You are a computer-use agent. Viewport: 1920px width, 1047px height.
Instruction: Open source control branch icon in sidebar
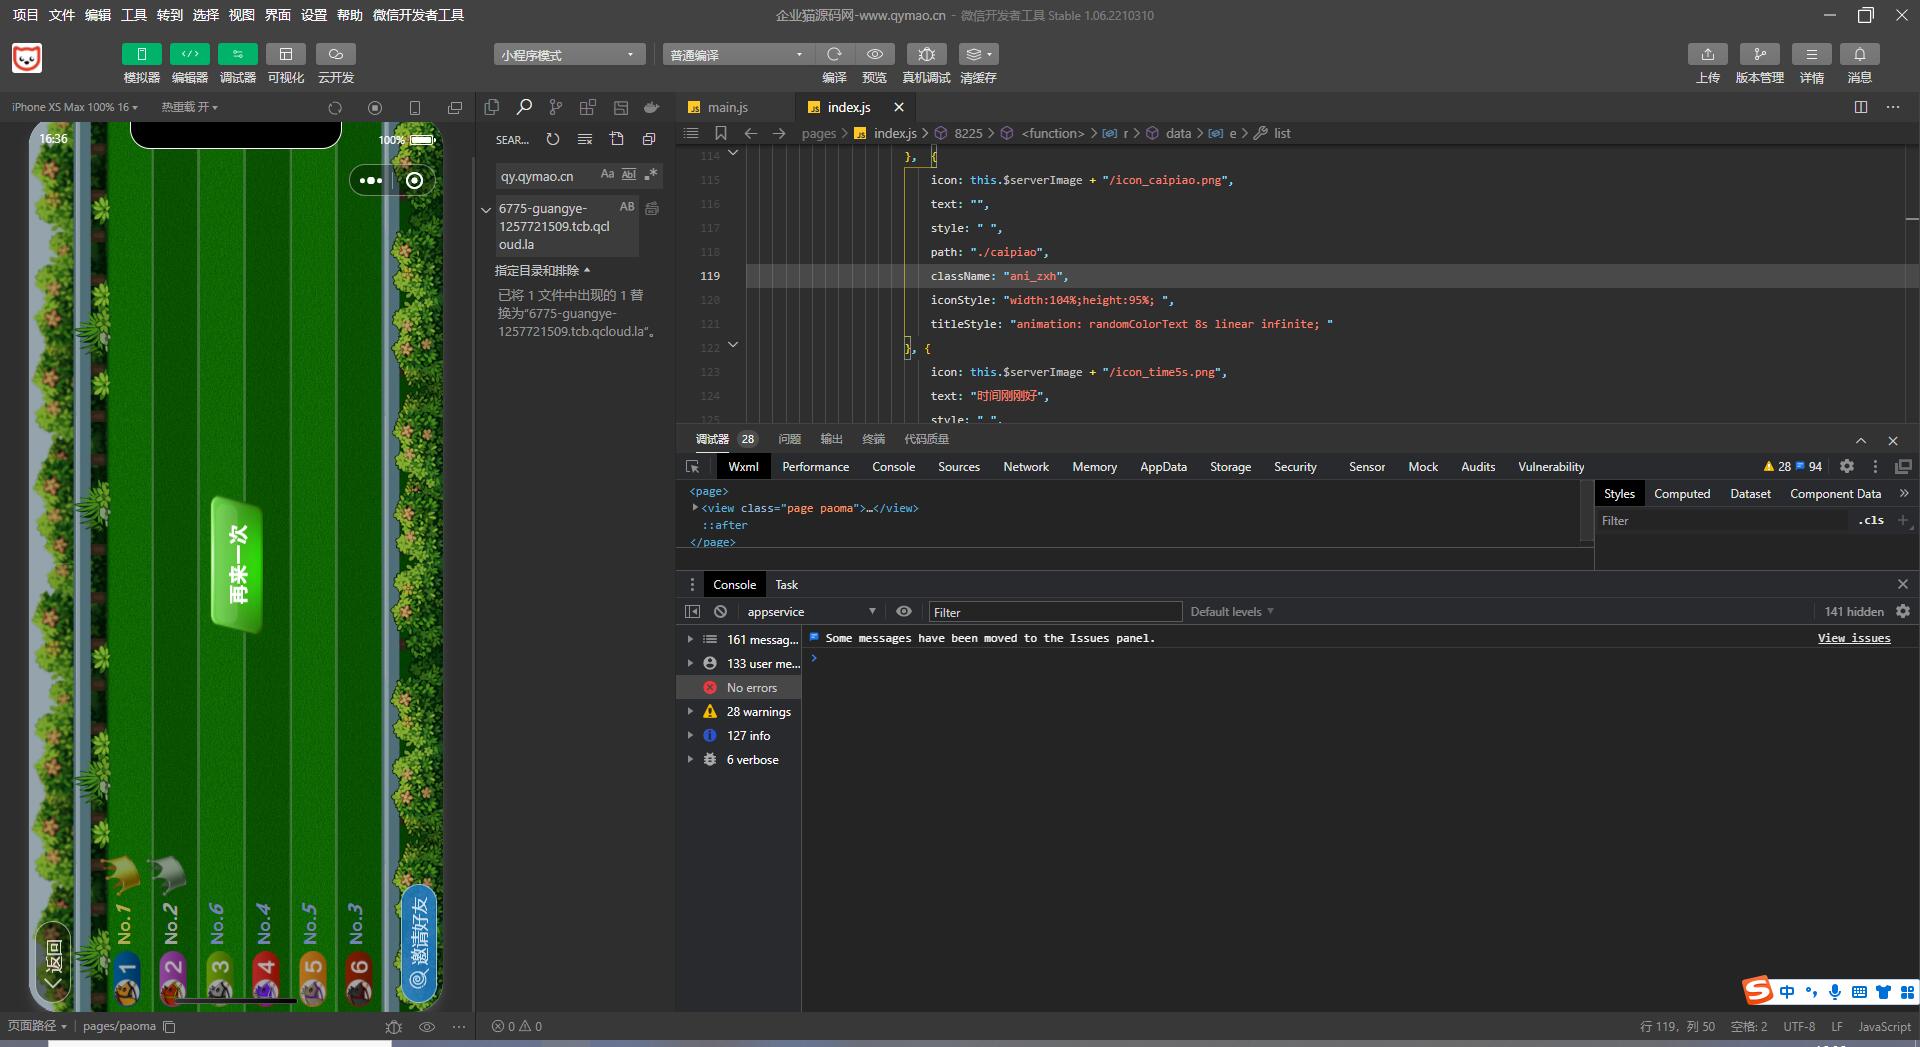[x=556, y=107]
